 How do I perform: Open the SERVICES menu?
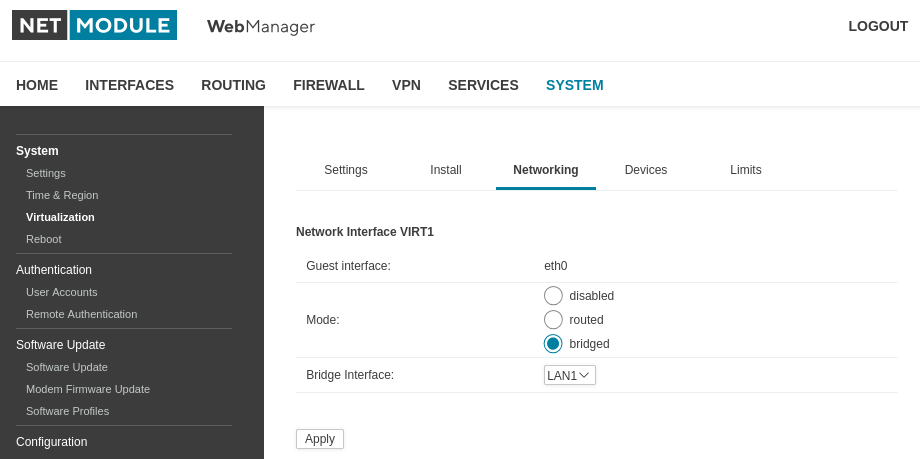coord(483,85)
